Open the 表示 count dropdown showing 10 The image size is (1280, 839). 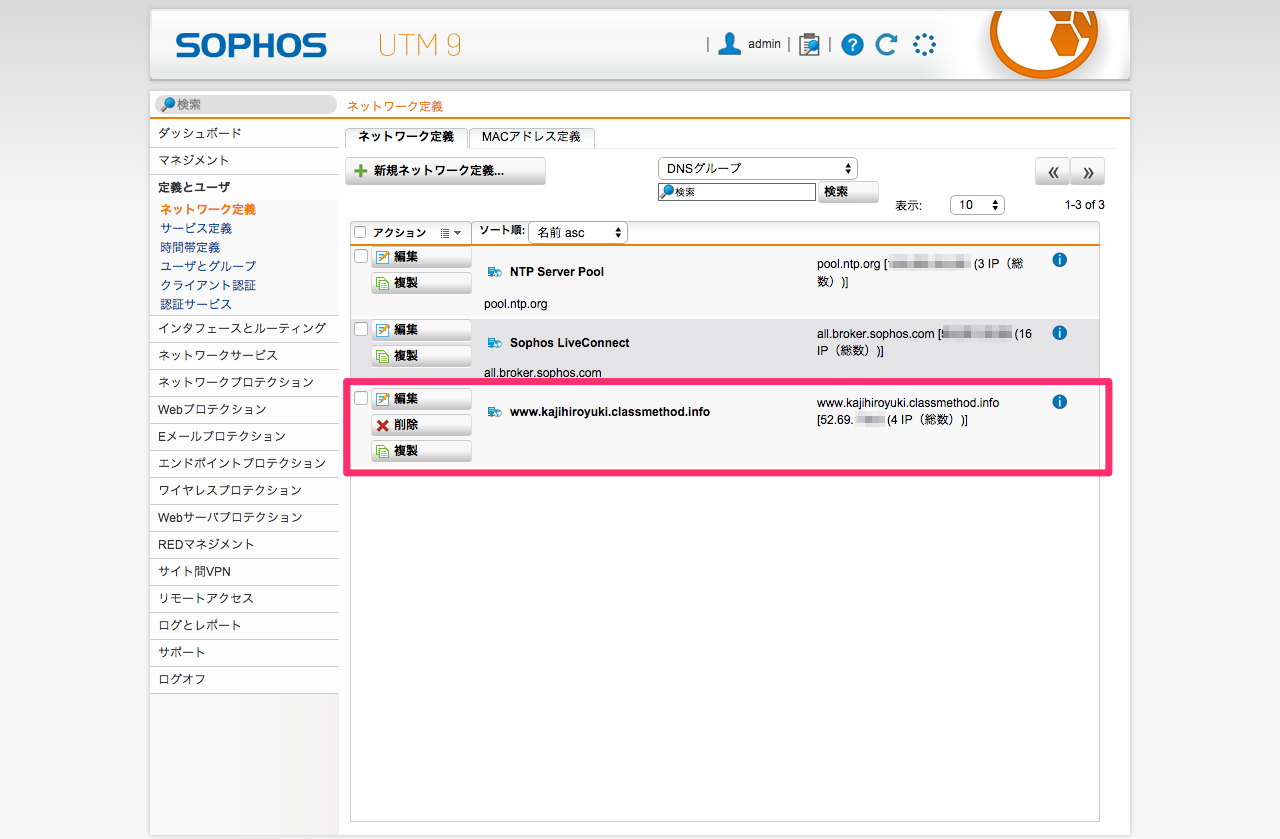pos(977,205)
